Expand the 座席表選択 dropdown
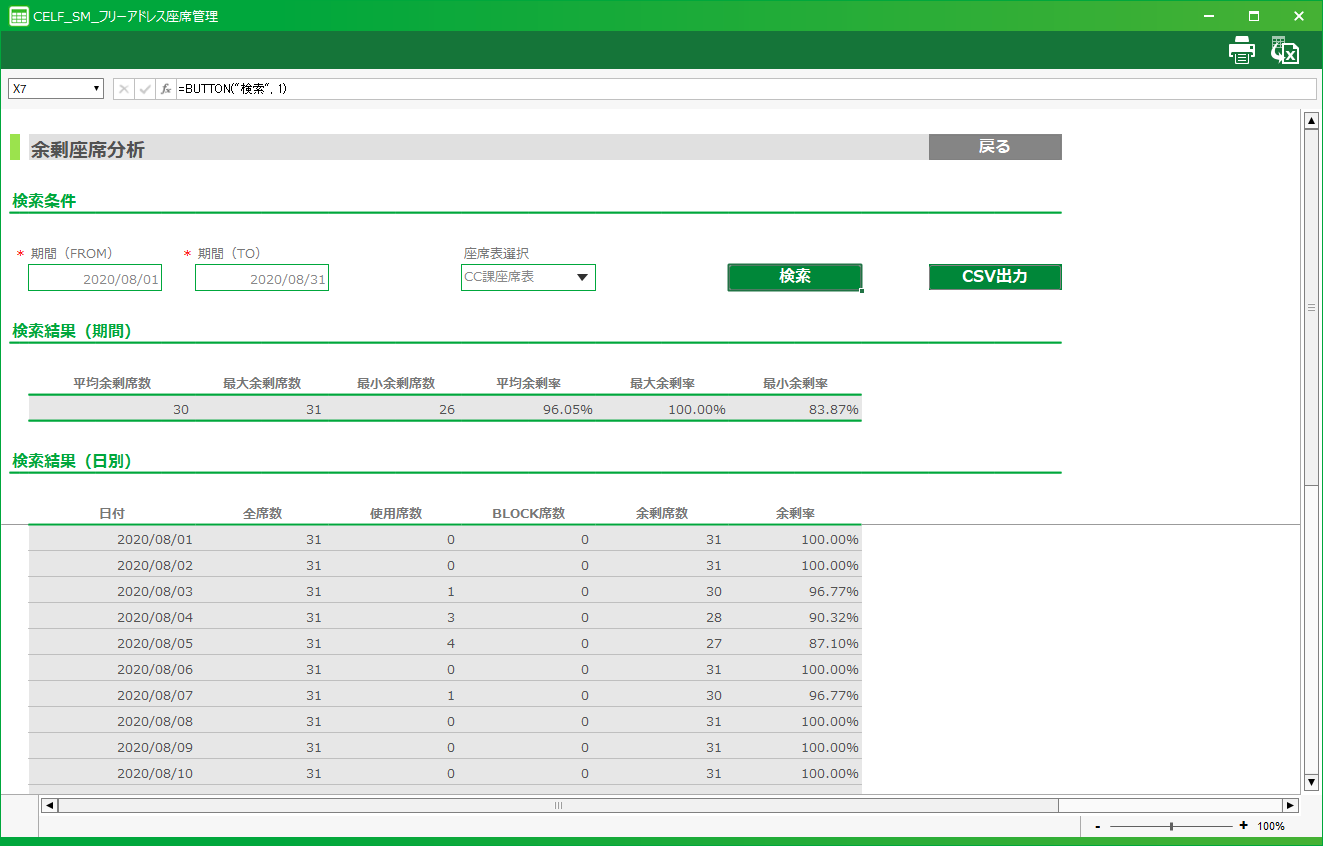Image resolution: width=1323 pixels, height=846 pixels. pyautogui.click(x=582, y=277)
